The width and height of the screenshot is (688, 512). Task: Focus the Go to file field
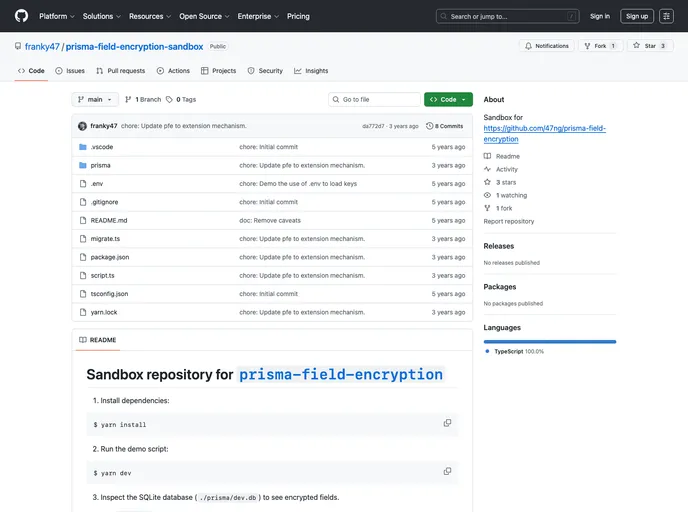click(378, 99)
